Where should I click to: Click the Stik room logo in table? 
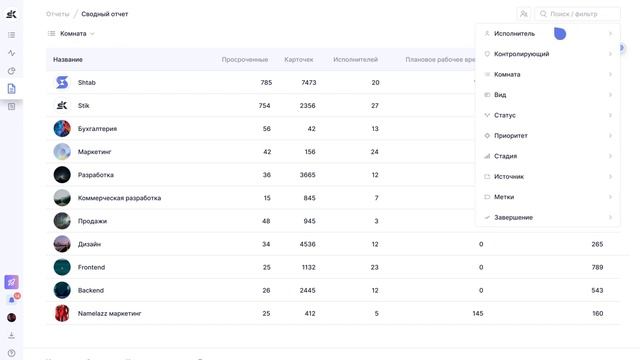(x=62, y=105)
